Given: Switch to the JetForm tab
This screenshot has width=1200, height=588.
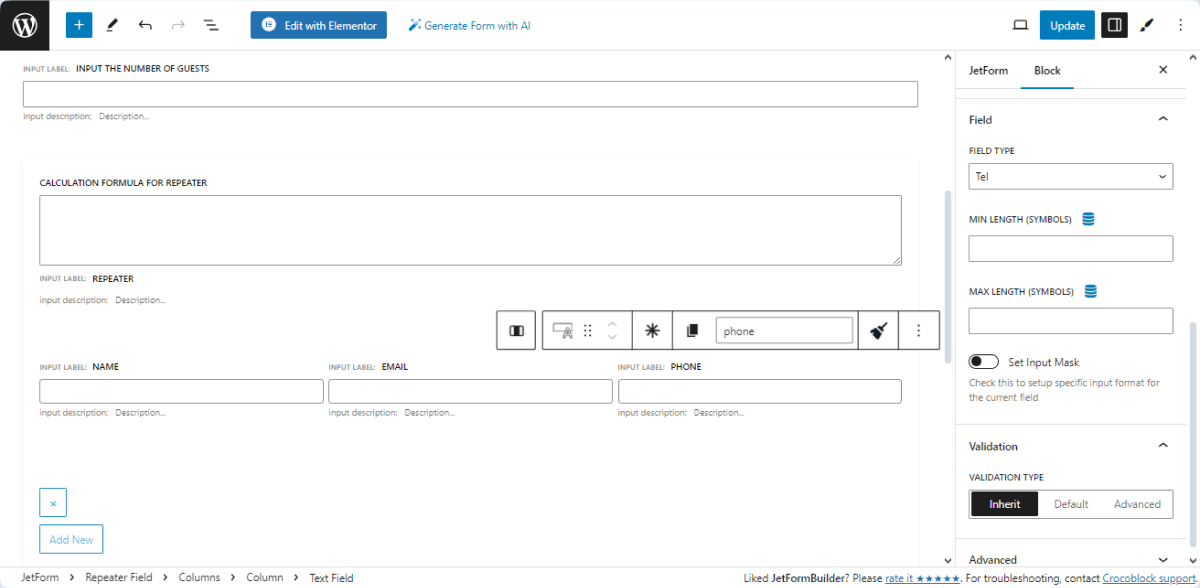Looking at the screenshot, I should pyautogui.click(x=988, y=70).
